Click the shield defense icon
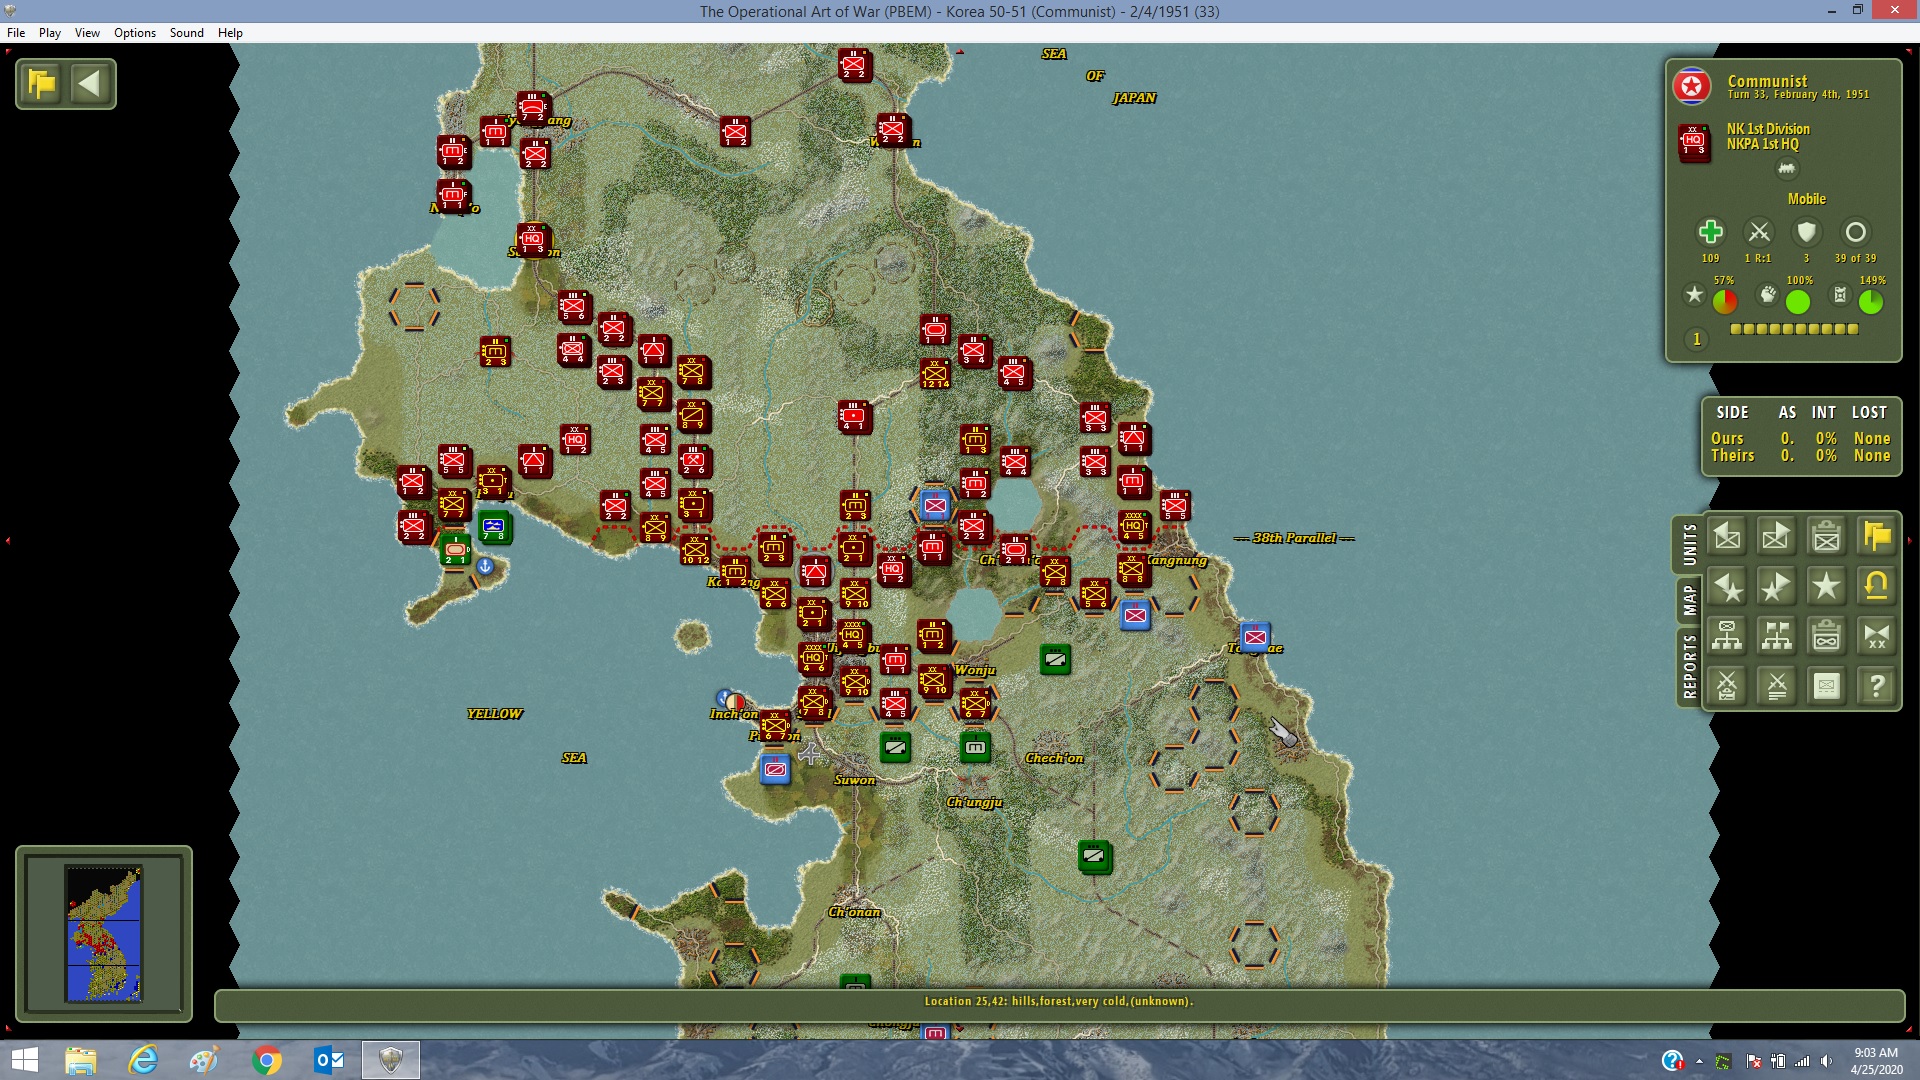Screen dimensions: 1920x1080 point(1806,232)
